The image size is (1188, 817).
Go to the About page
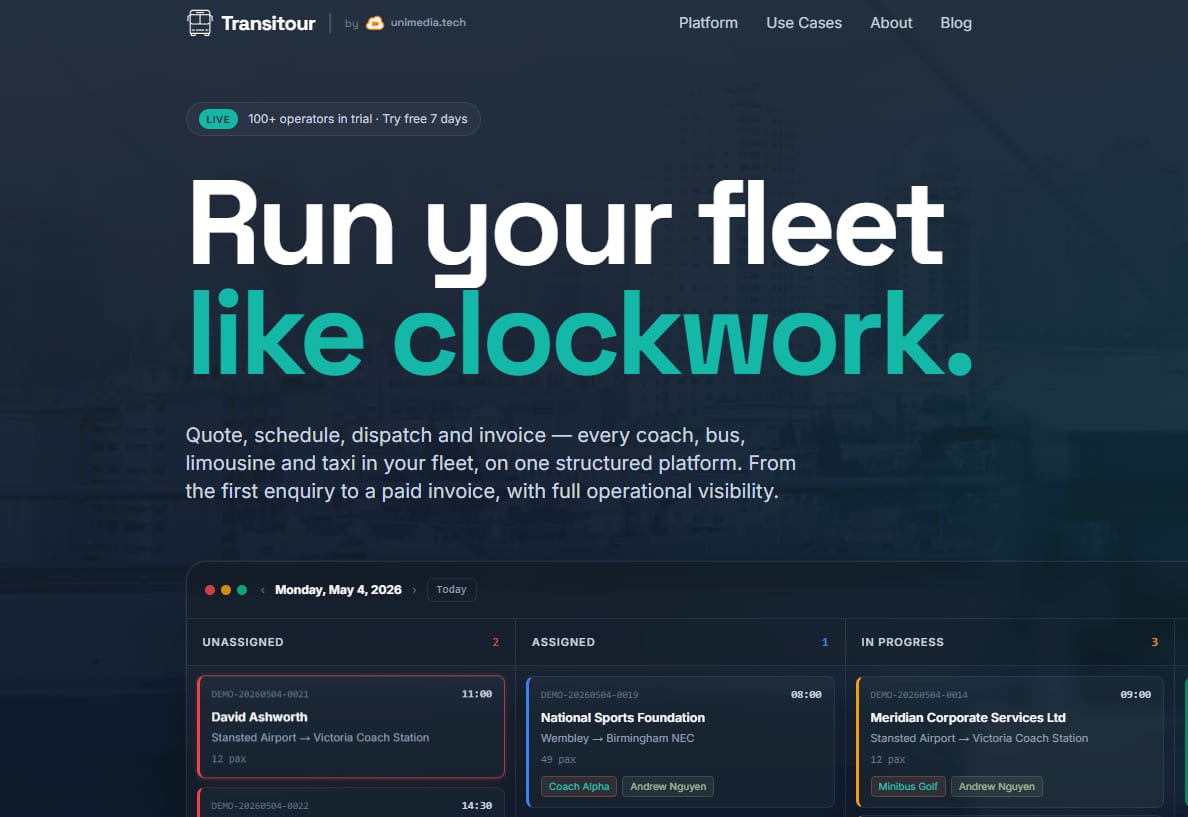point(891,23)
